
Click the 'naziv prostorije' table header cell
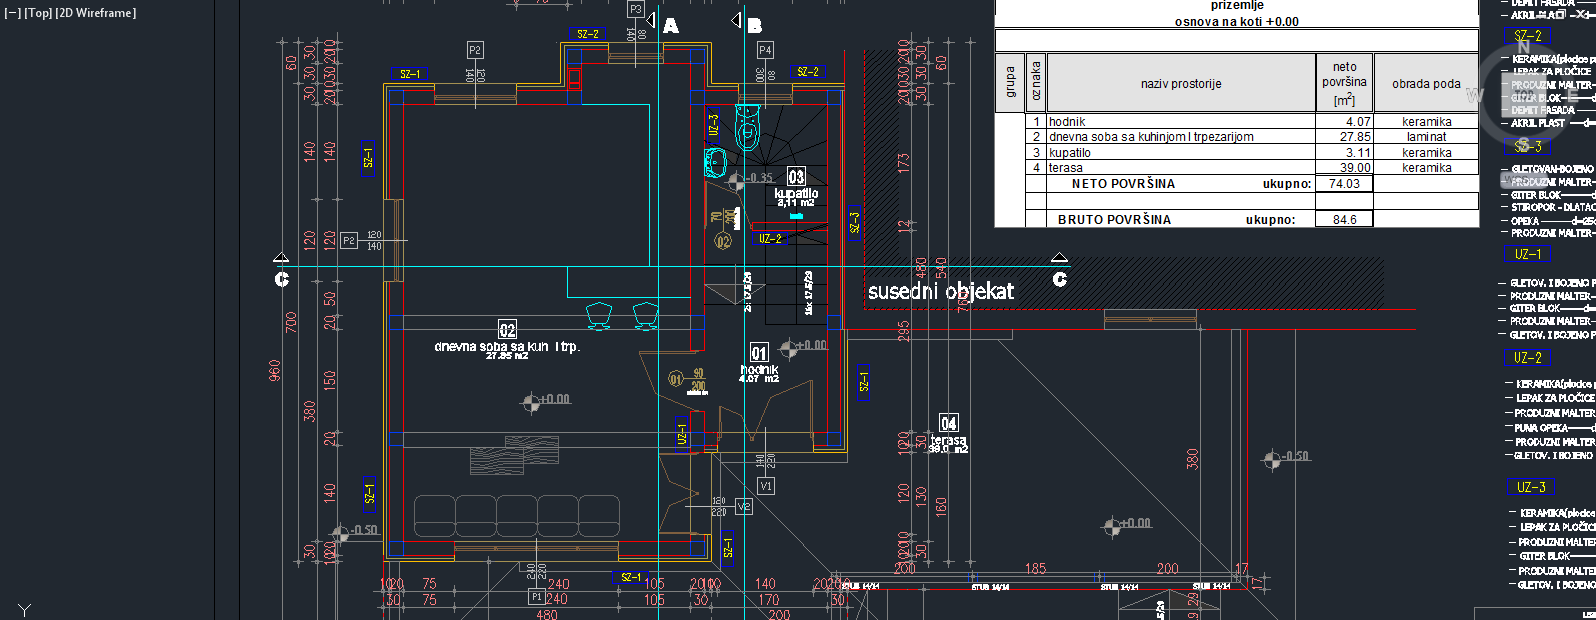coord(1180,84)
